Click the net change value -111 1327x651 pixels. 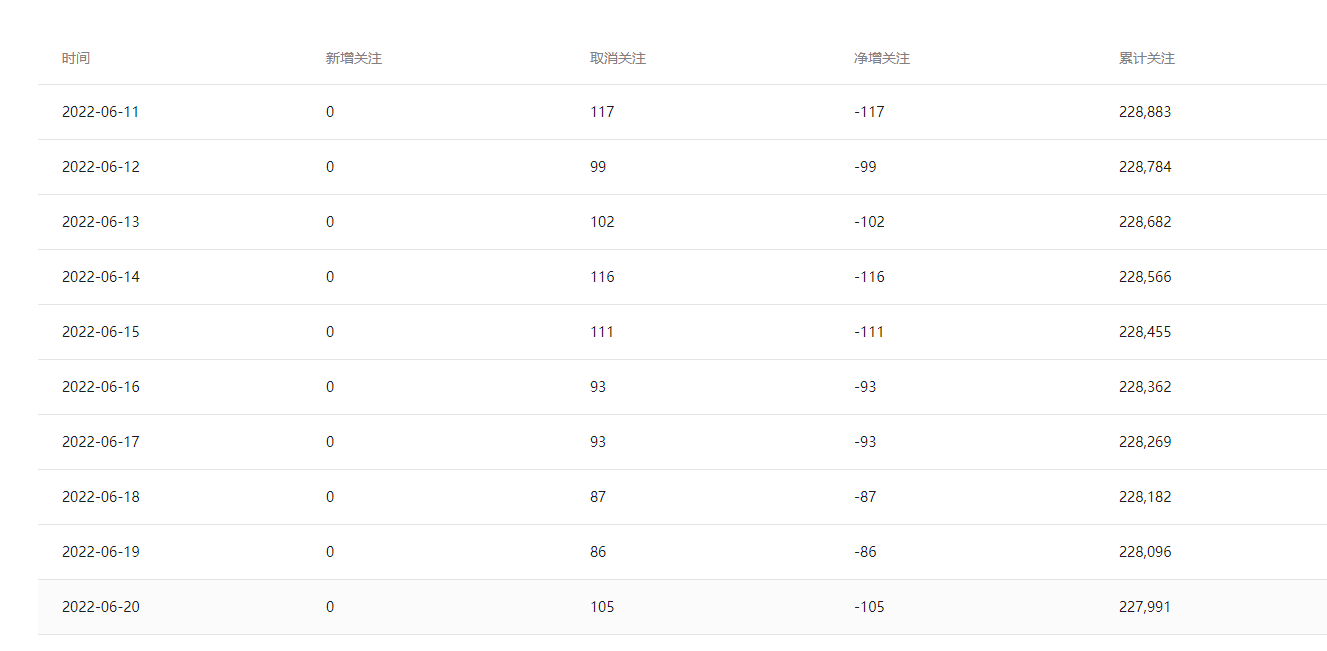tap(870, 332)
